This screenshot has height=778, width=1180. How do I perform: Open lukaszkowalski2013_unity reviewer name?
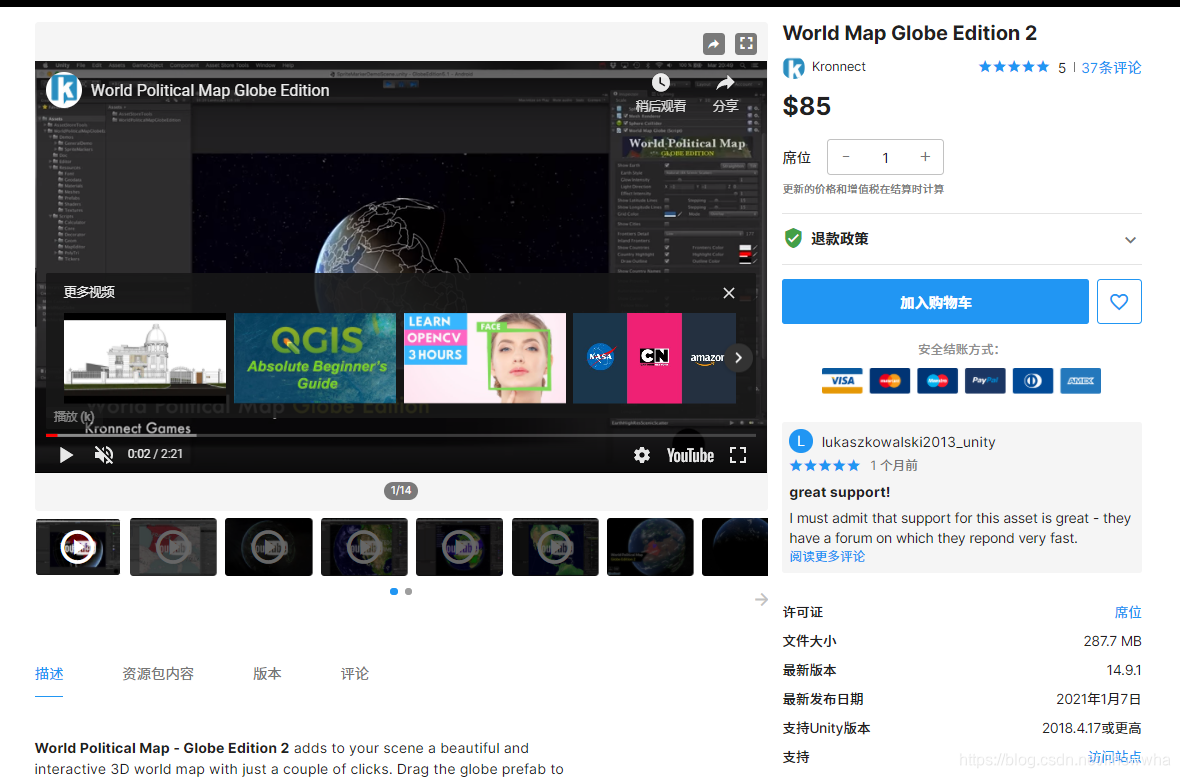908,442
